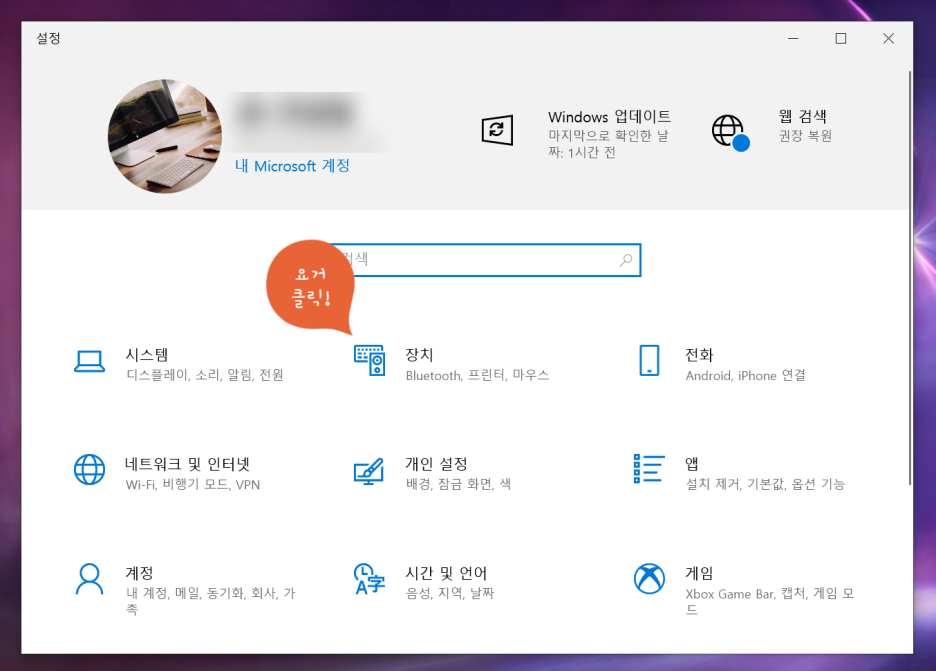Click the 시간 및 언어 label

(x=447, y=573)
